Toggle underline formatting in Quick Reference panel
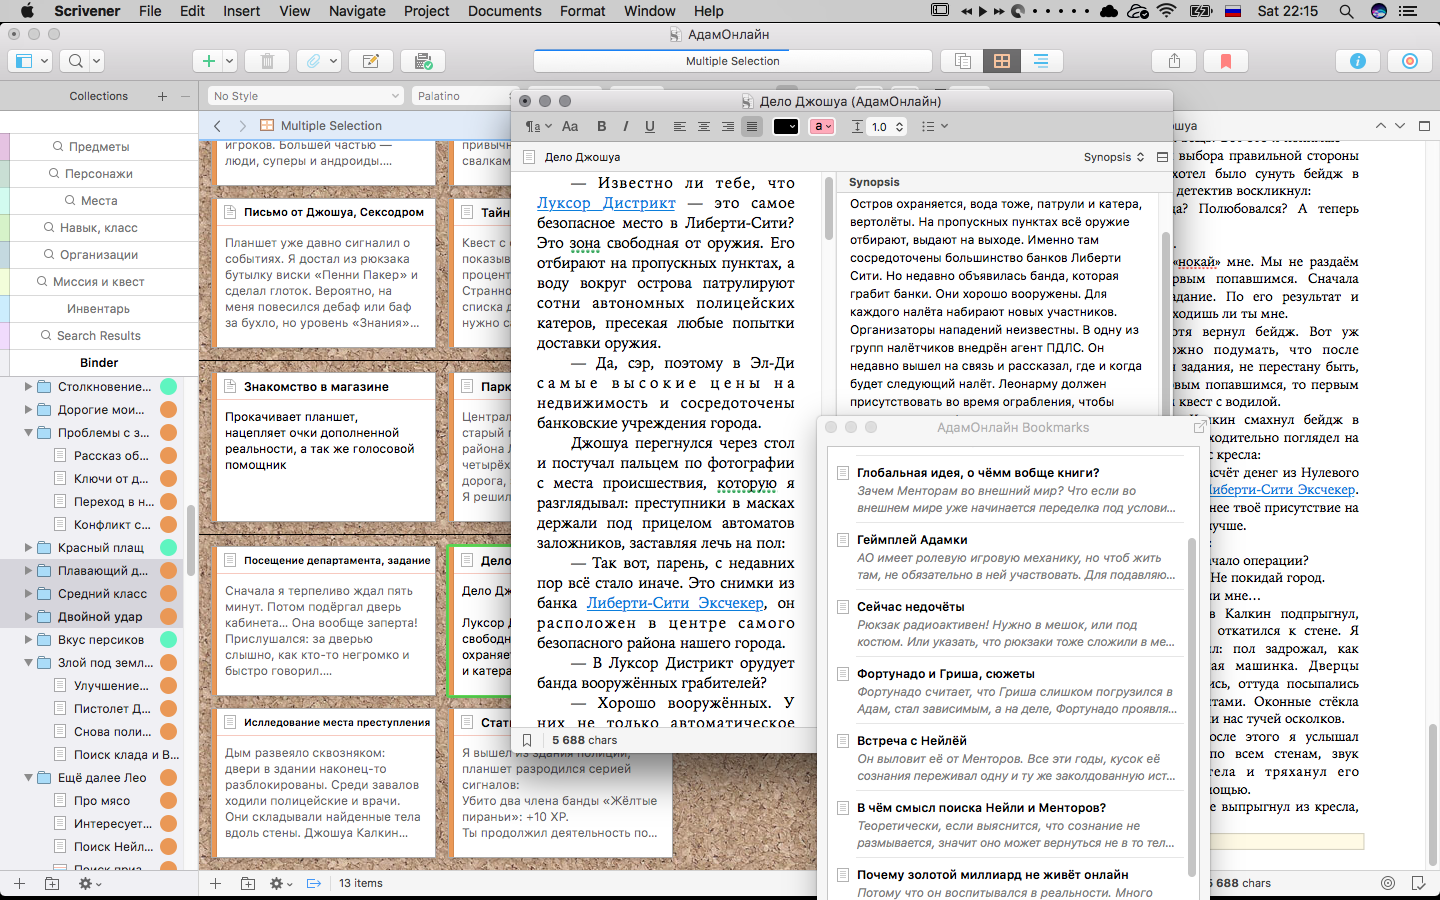 coord(649,126)
